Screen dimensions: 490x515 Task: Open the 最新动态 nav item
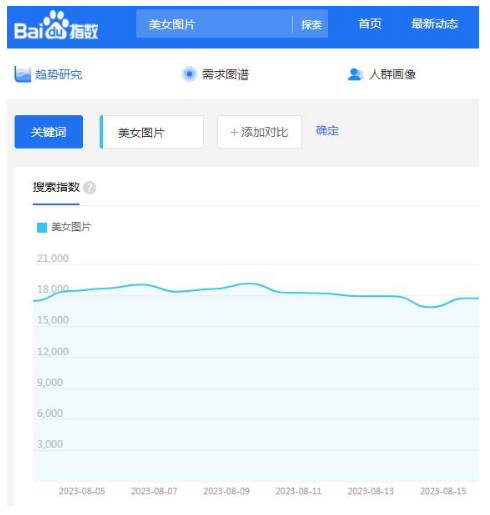click(434, 24)
